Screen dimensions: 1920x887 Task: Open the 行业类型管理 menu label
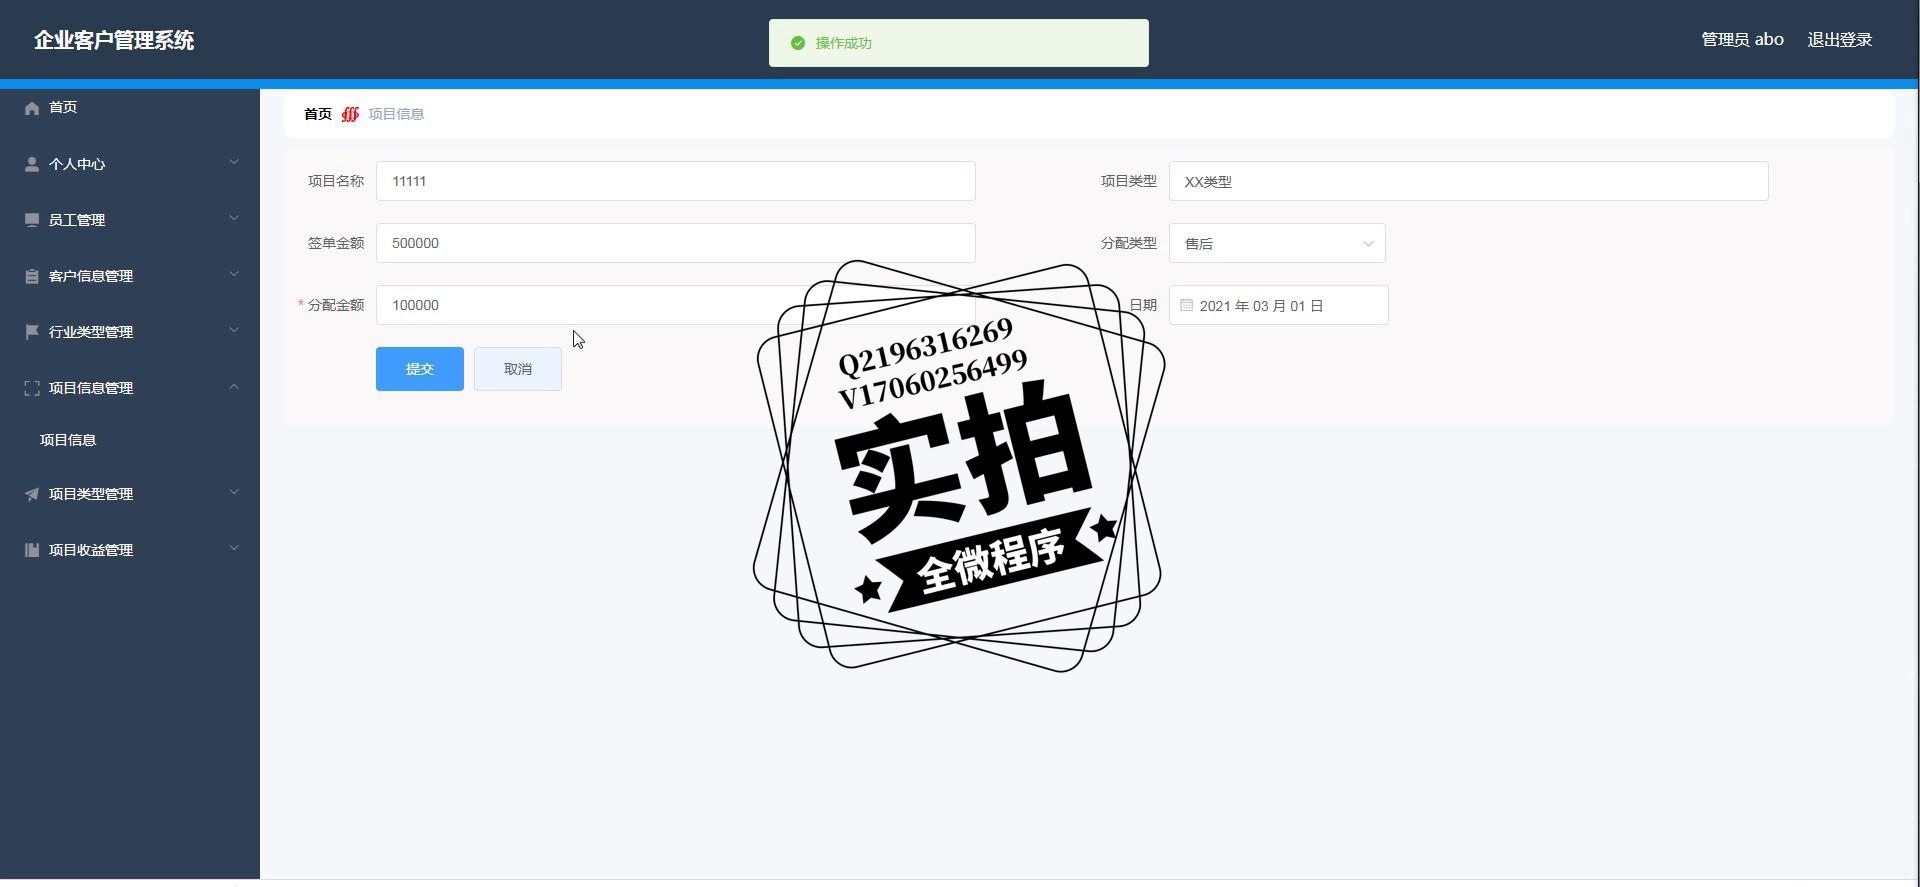(x=91, y=332)
